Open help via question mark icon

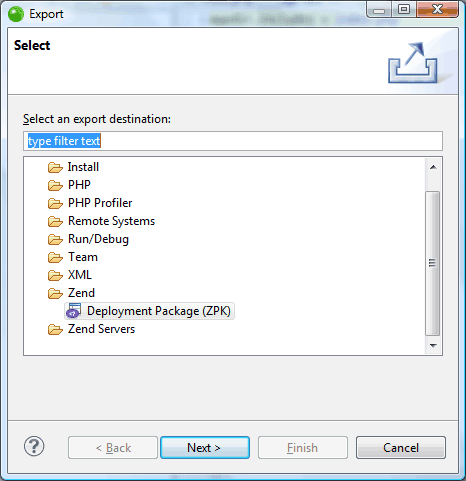tap(34, 446)
